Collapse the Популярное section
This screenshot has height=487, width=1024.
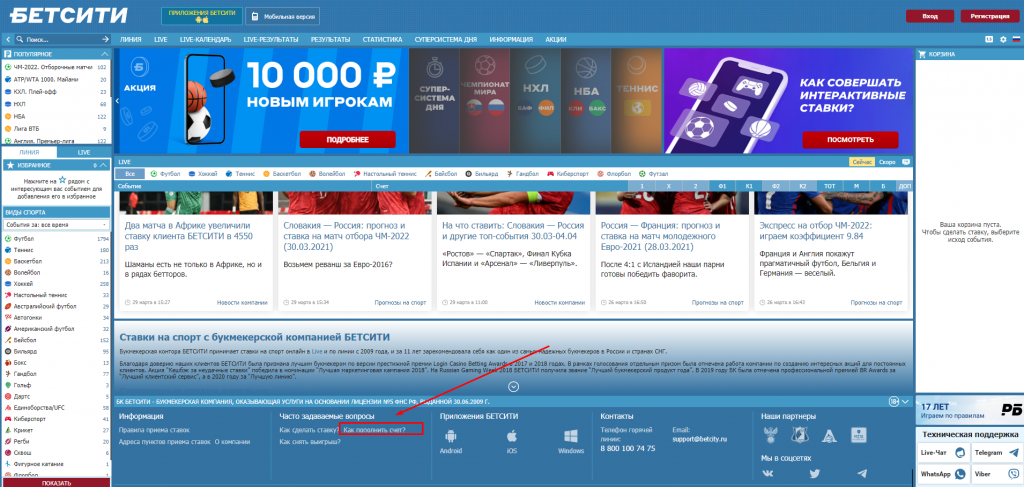coord(106,53)
